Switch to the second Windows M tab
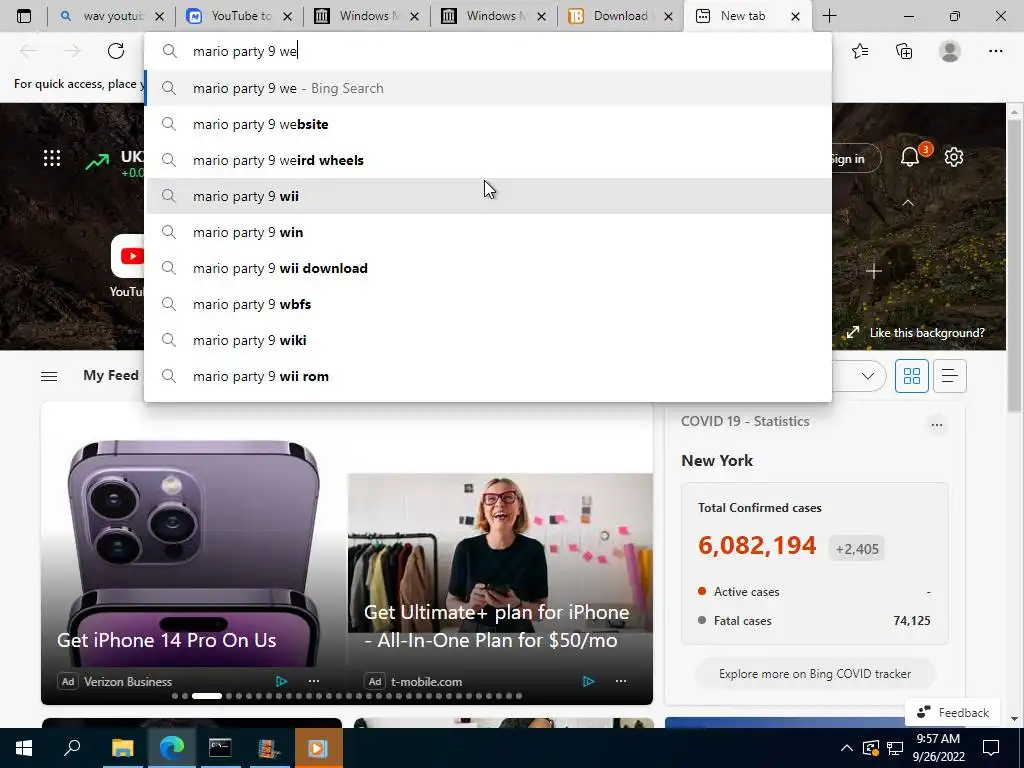 pyautogui.click(x=494, y=16)
